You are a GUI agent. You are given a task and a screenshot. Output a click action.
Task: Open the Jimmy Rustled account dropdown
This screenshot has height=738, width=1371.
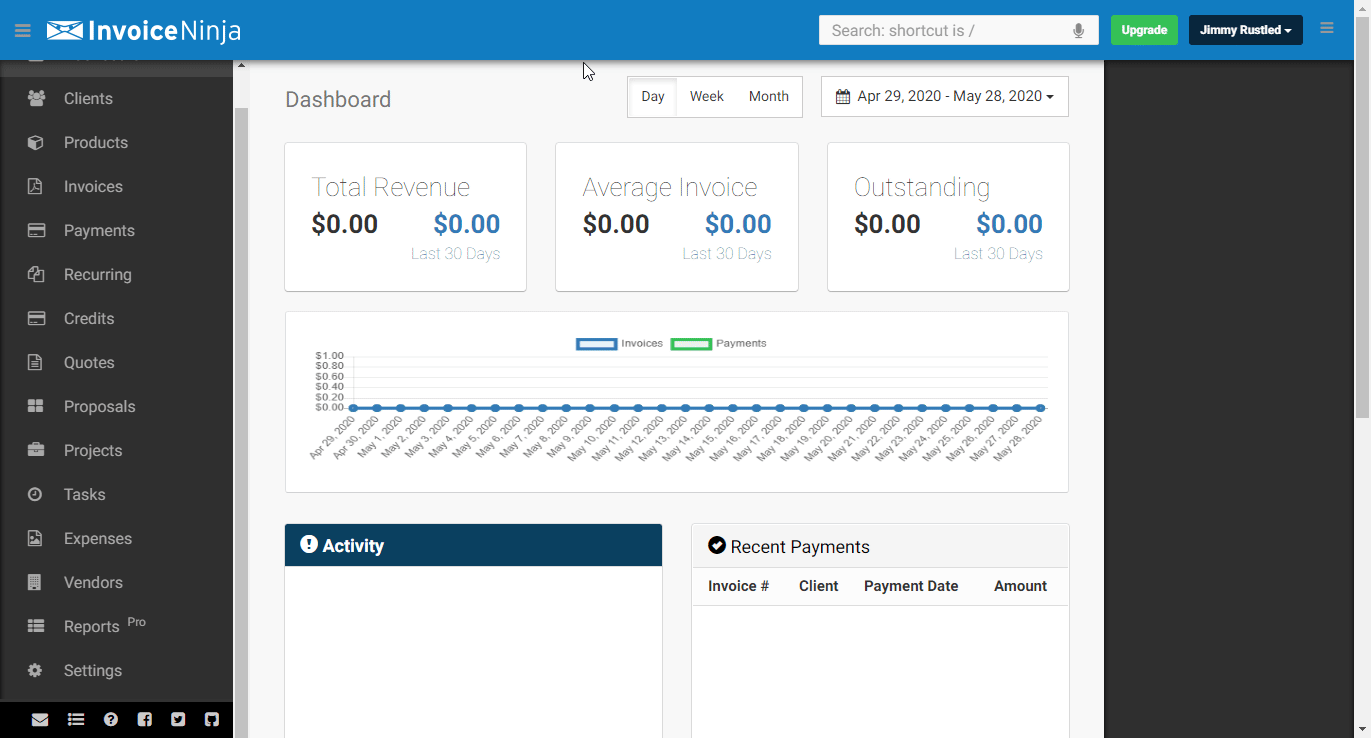(1245, 30)
